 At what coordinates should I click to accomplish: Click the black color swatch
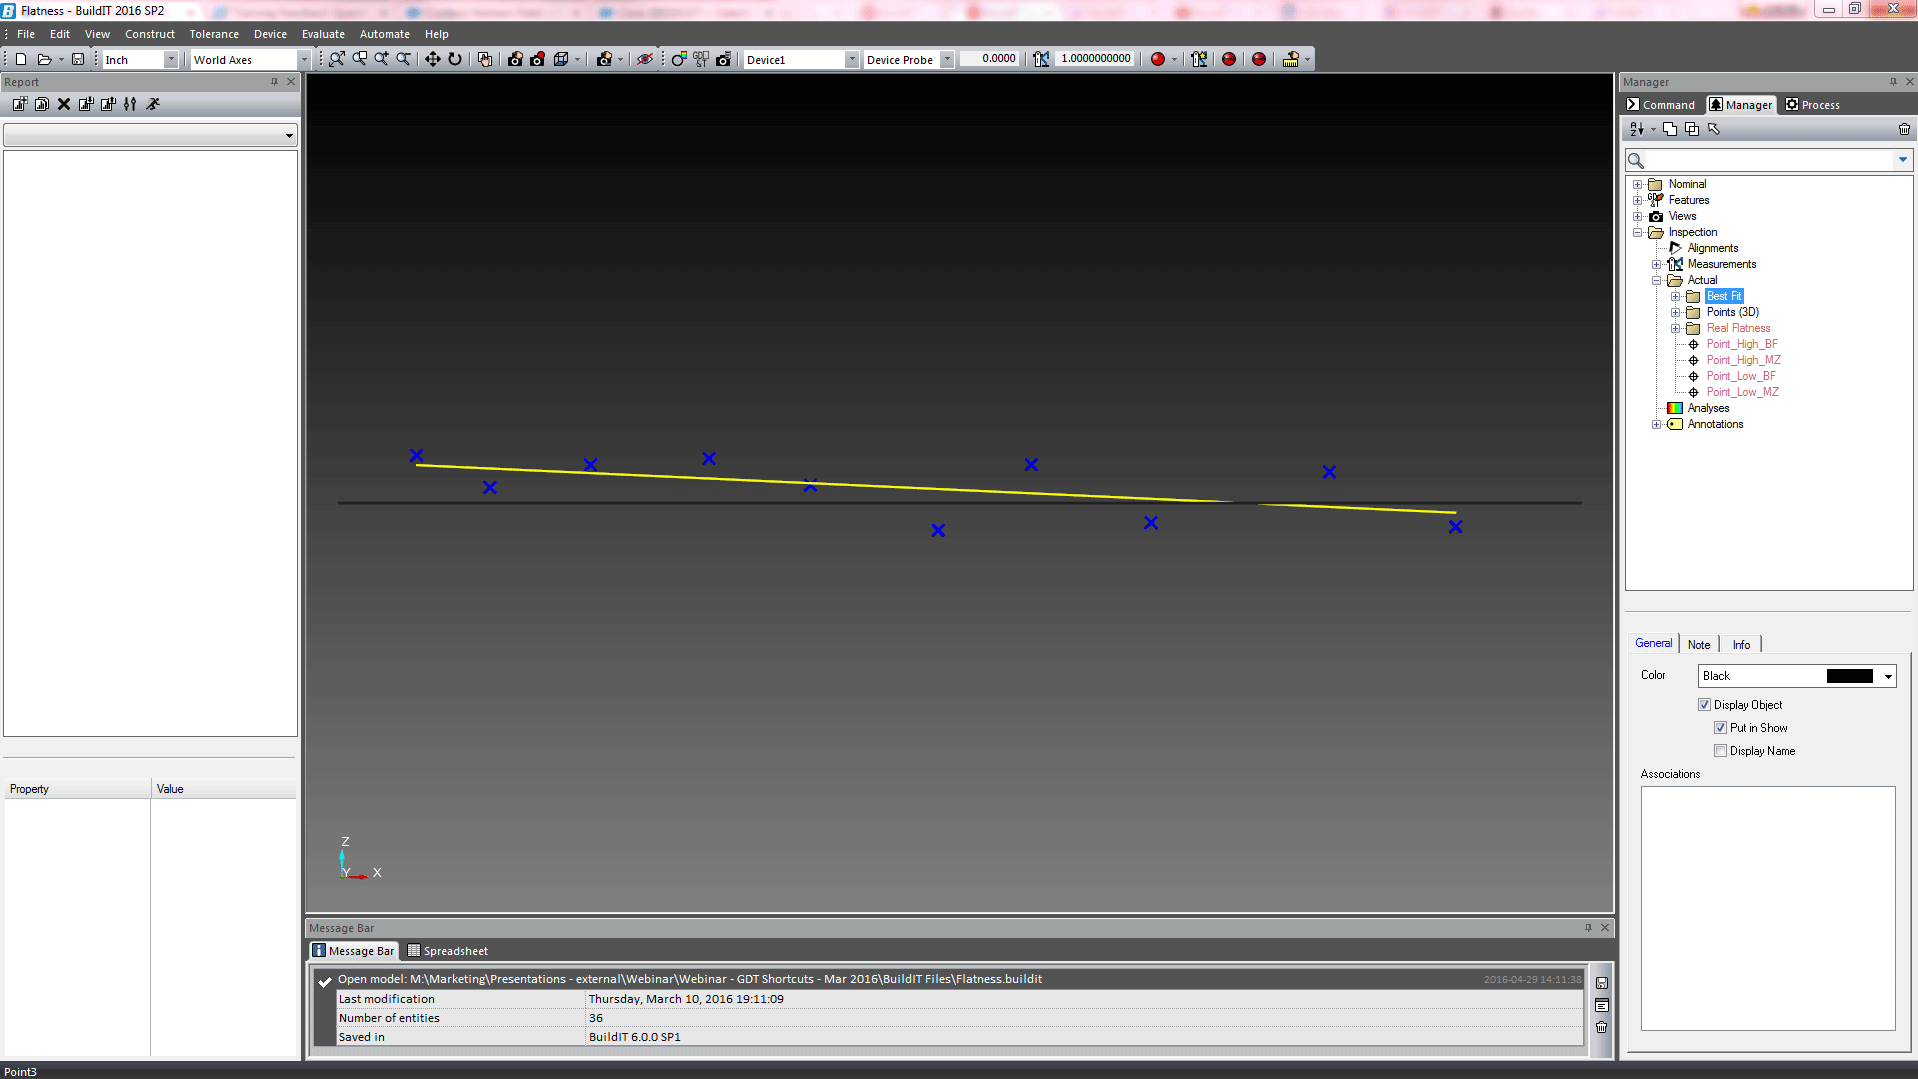click(x=1849, y=676)
